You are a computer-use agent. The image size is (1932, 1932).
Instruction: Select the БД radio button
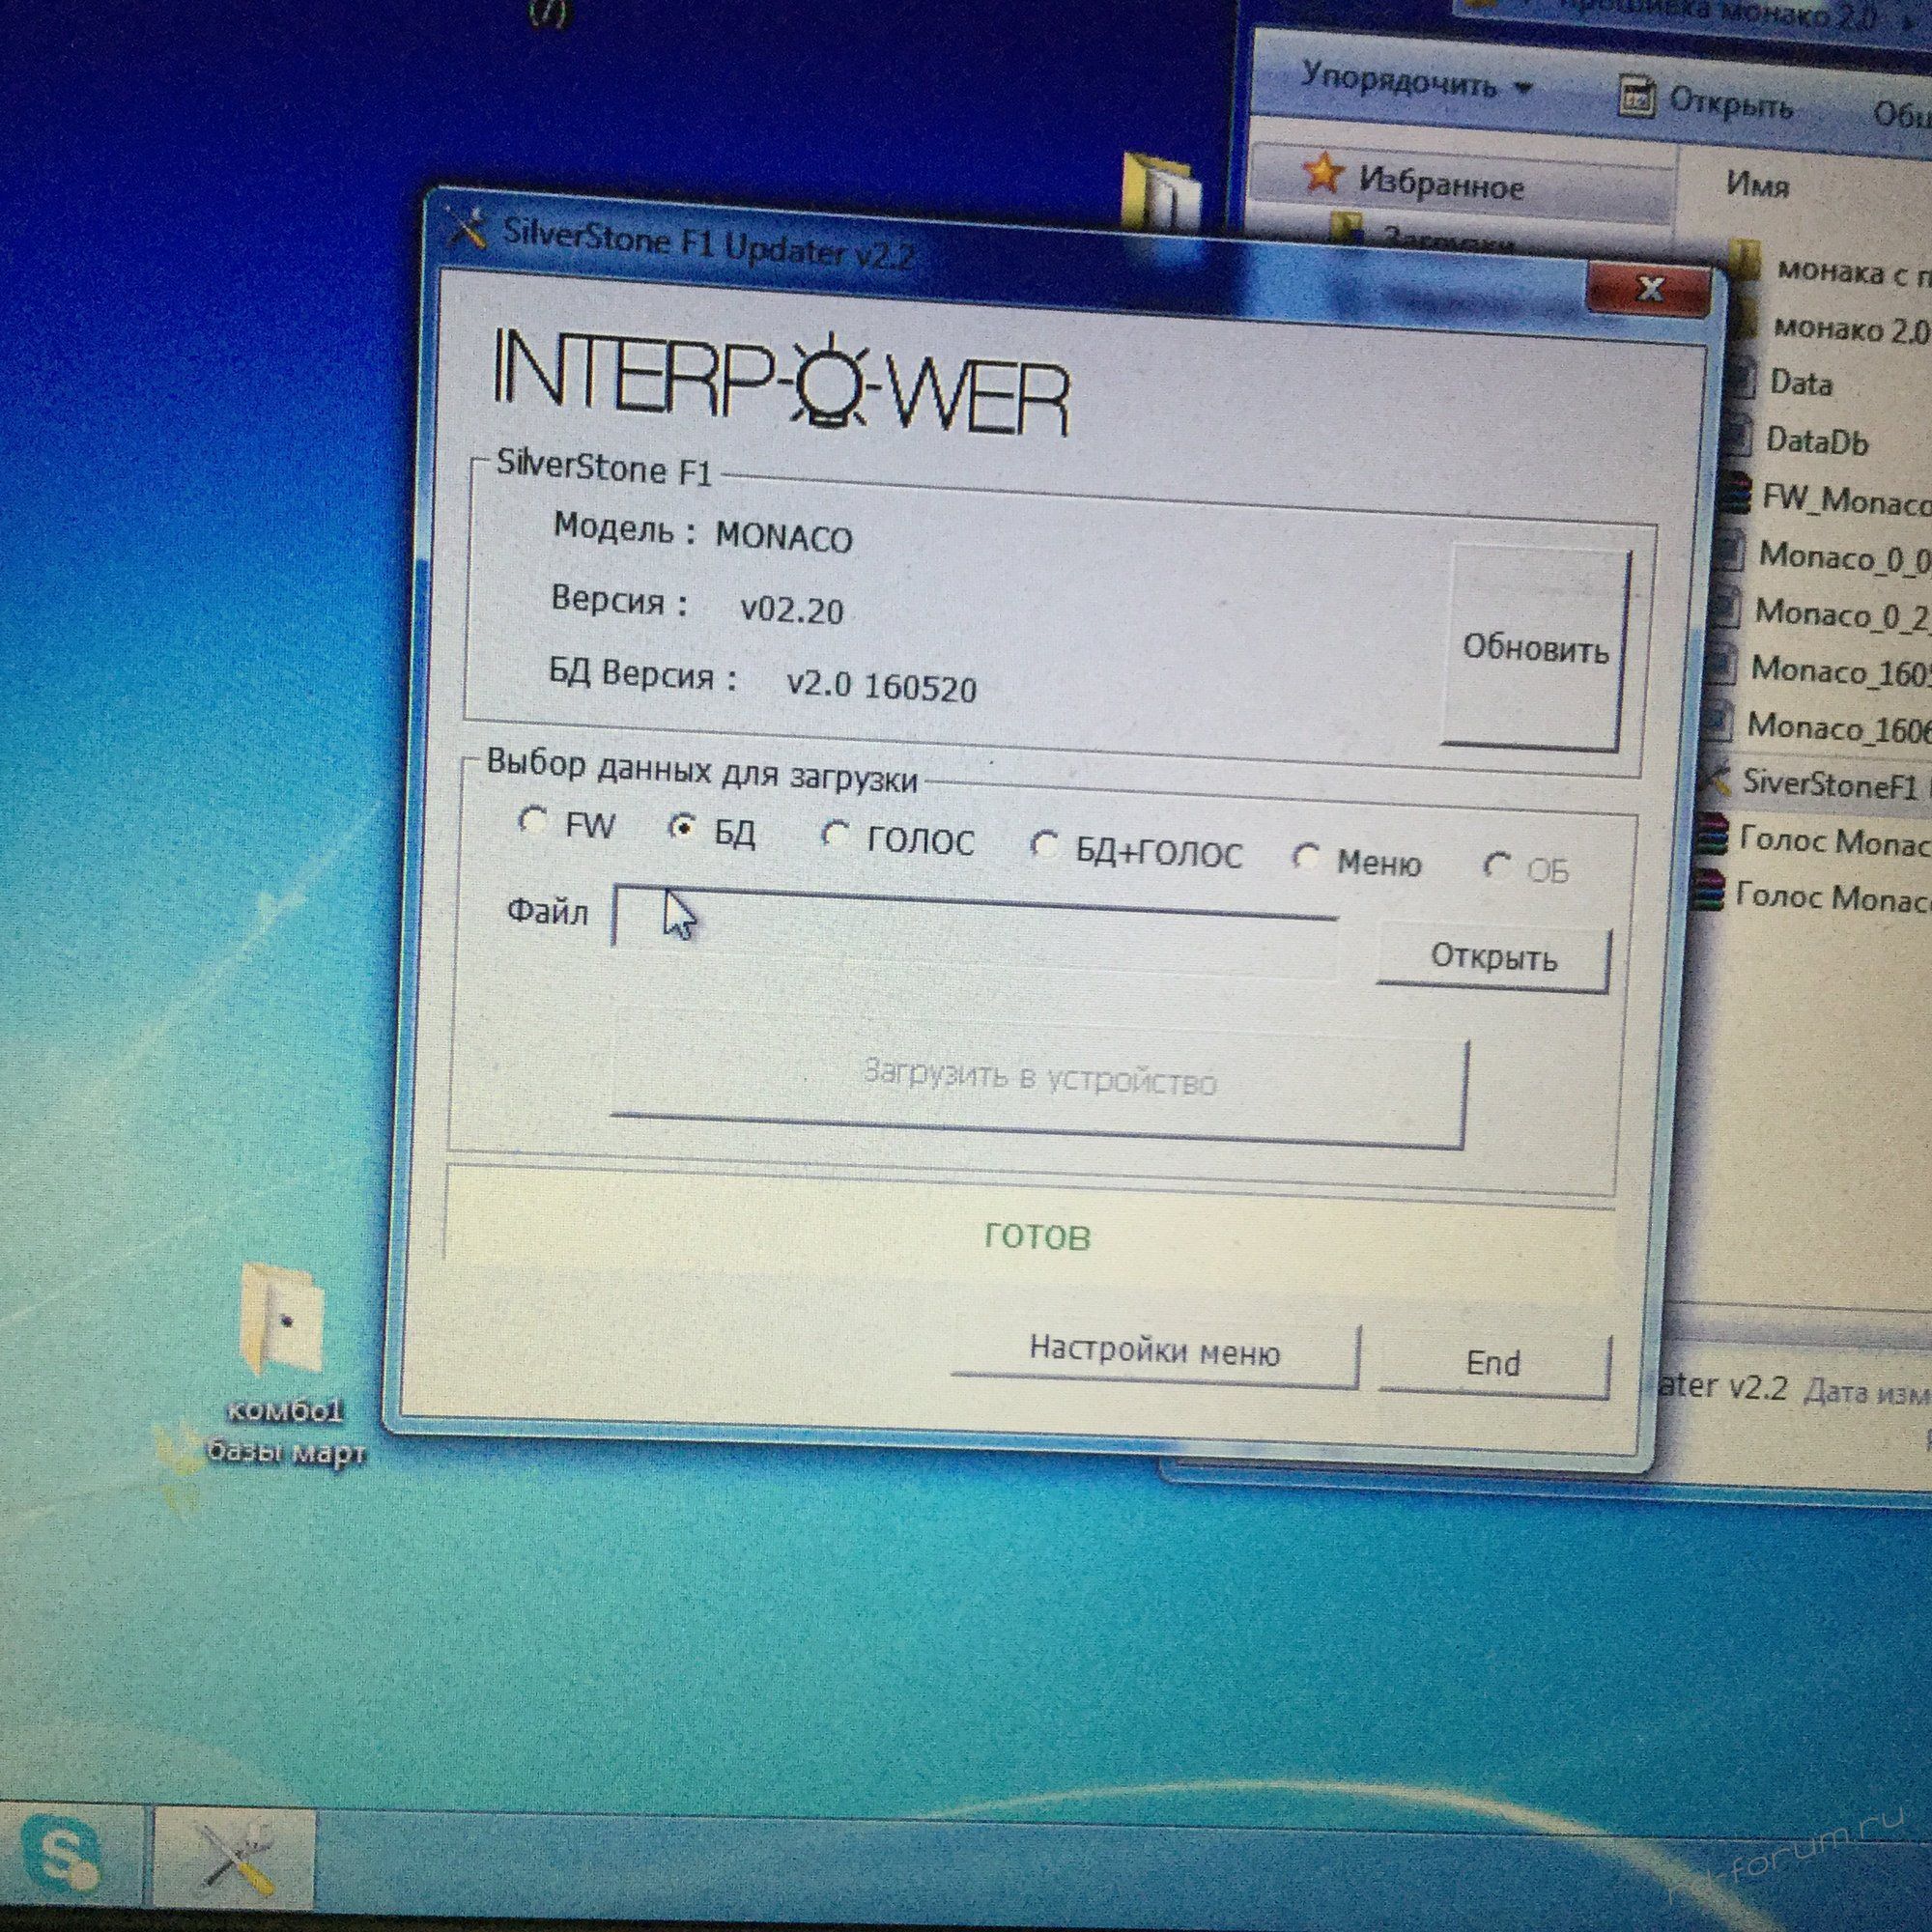tap(683, 828)
